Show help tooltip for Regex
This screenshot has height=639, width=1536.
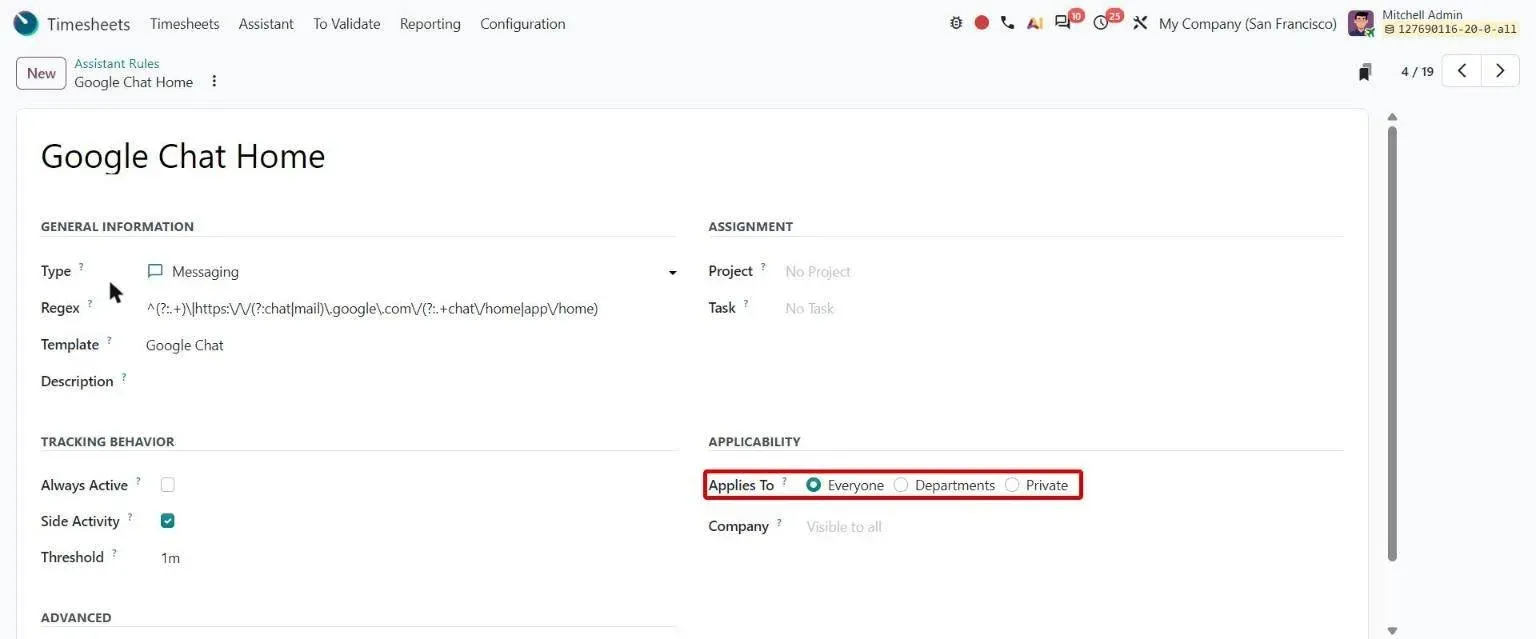pyautogui.click(x=89, y=303)
